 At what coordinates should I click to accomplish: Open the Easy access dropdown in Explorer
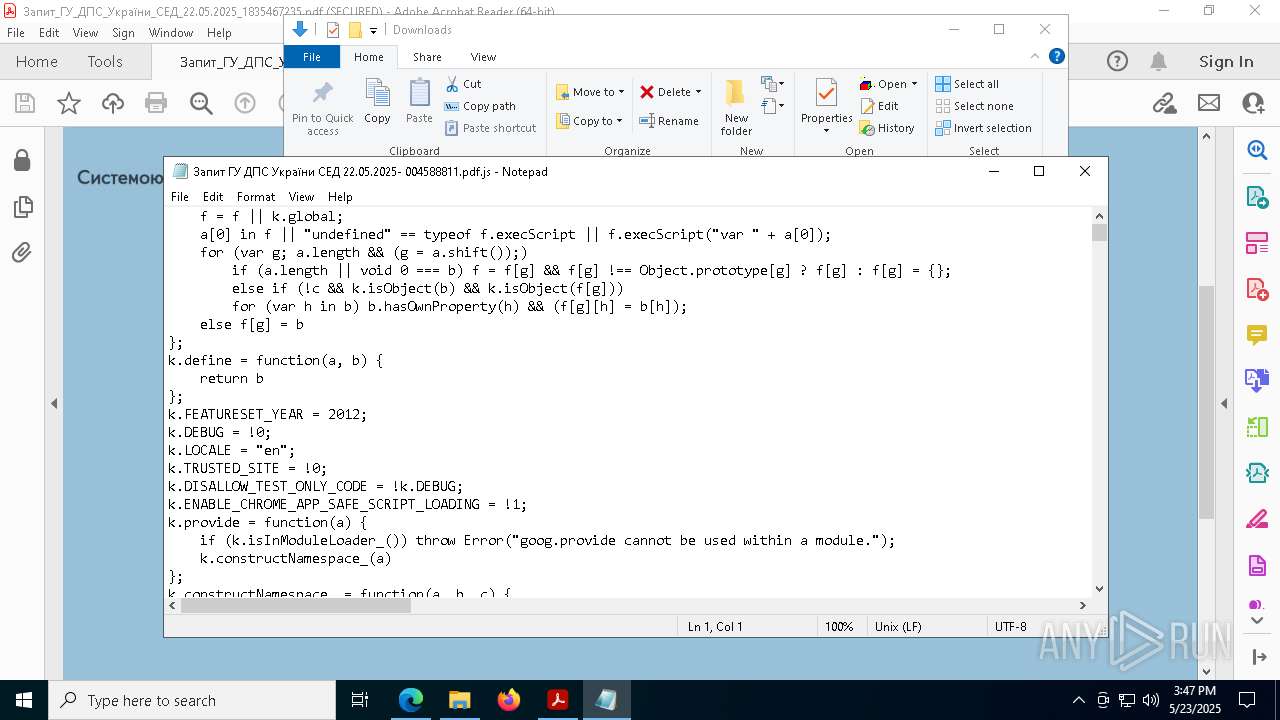pos(771,105)
